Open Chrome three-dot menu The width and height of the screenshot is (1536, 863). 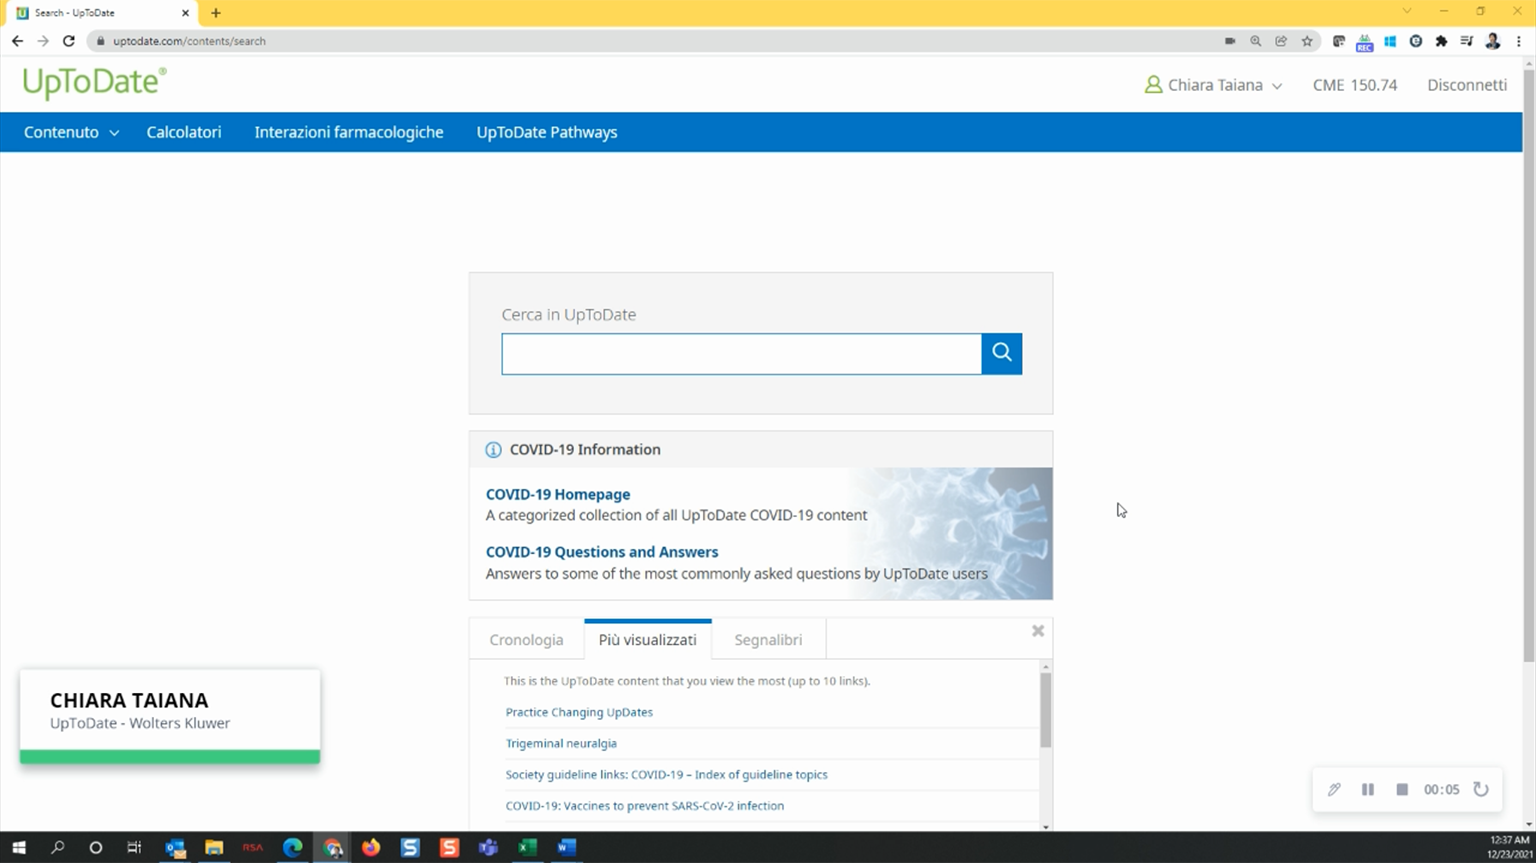(1518, 41)
